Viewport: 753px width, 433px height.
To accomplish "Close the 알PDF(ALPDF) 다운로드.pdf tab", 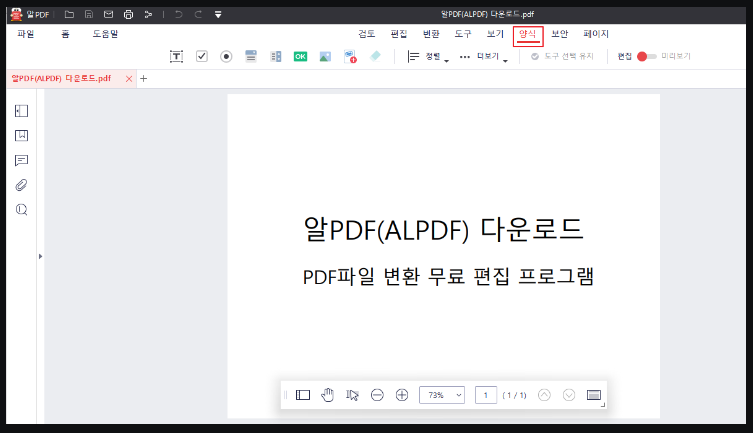I will click(x=129, y=79).
